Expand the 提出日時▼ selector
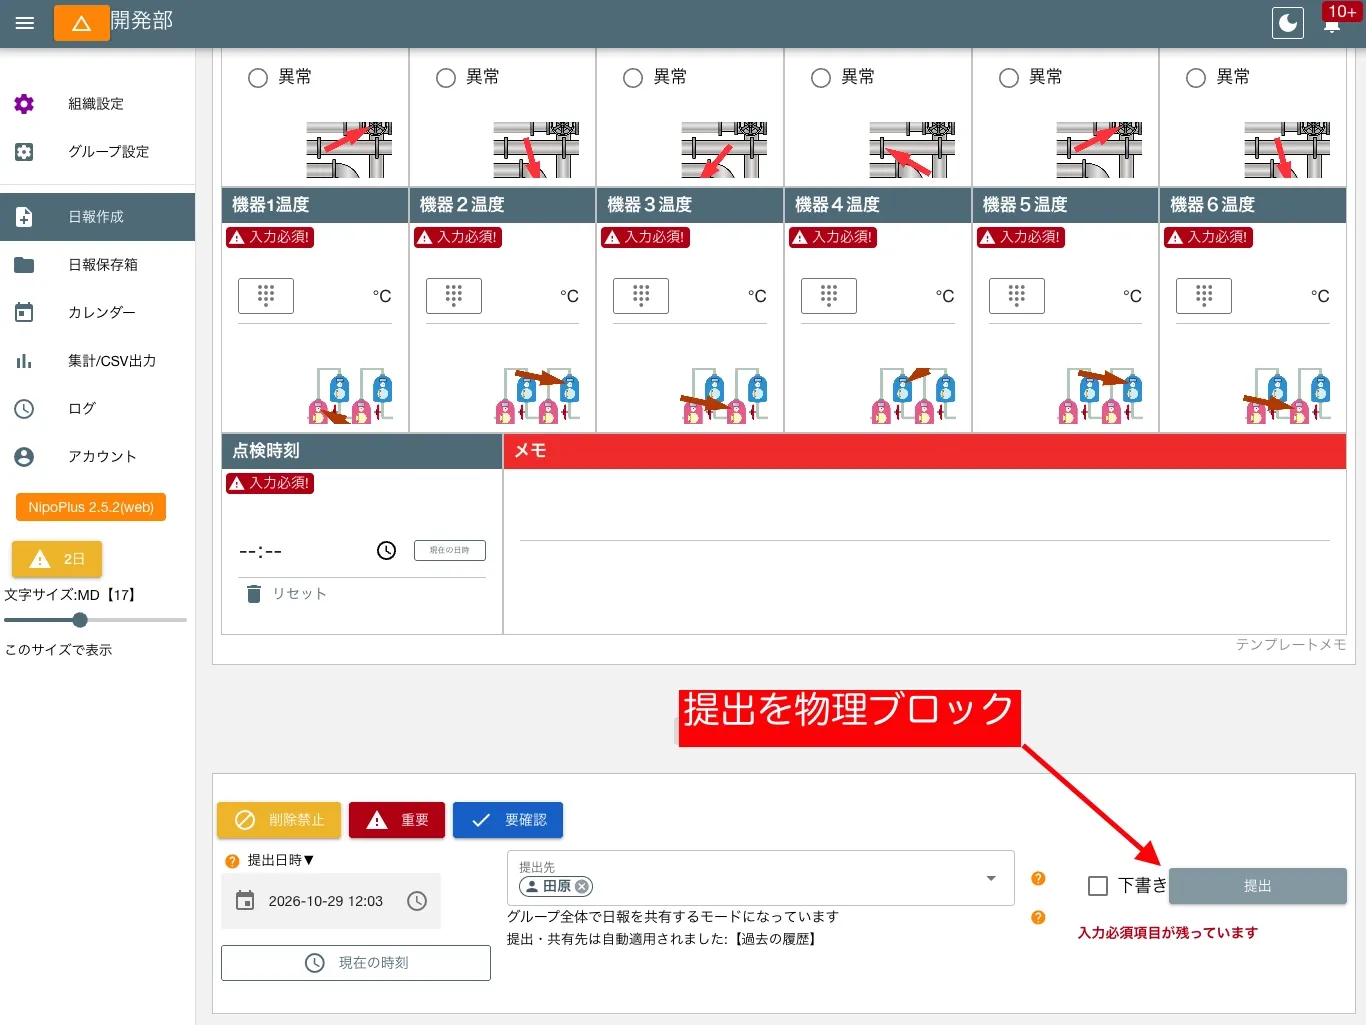Viewport: 1366px width, 1025px height. tap(281, 860)
